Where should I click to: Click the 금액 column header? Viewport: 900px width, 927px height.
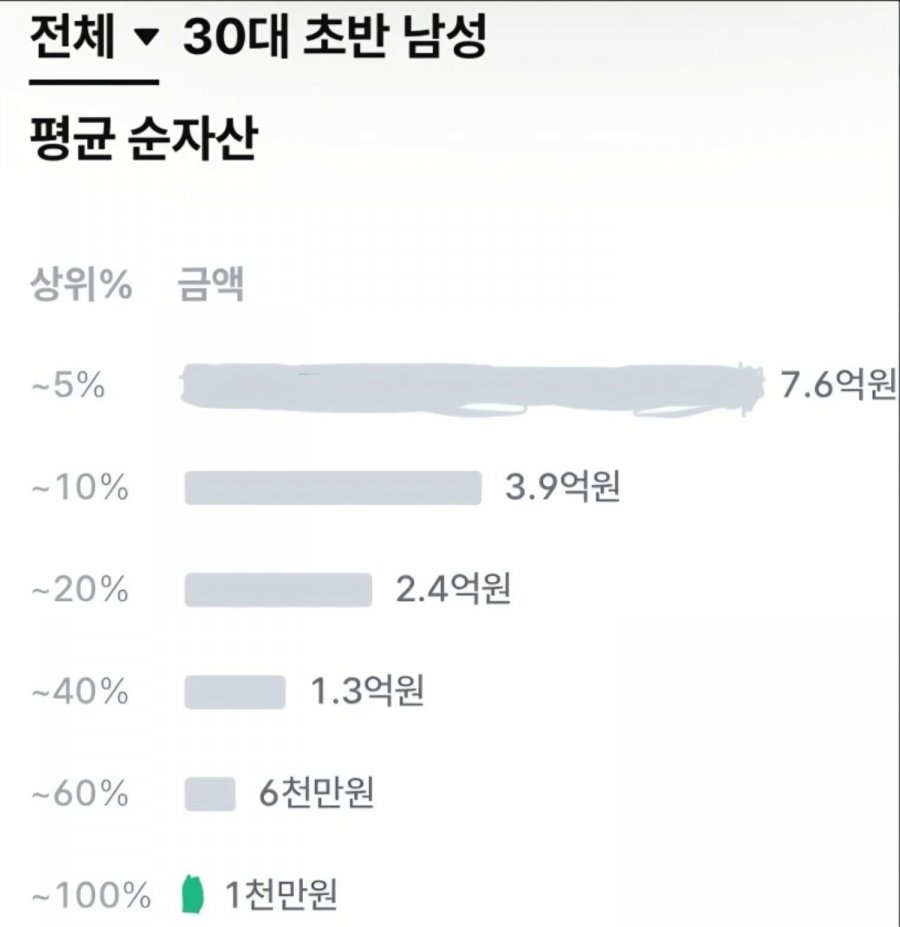tap(211, 284)
